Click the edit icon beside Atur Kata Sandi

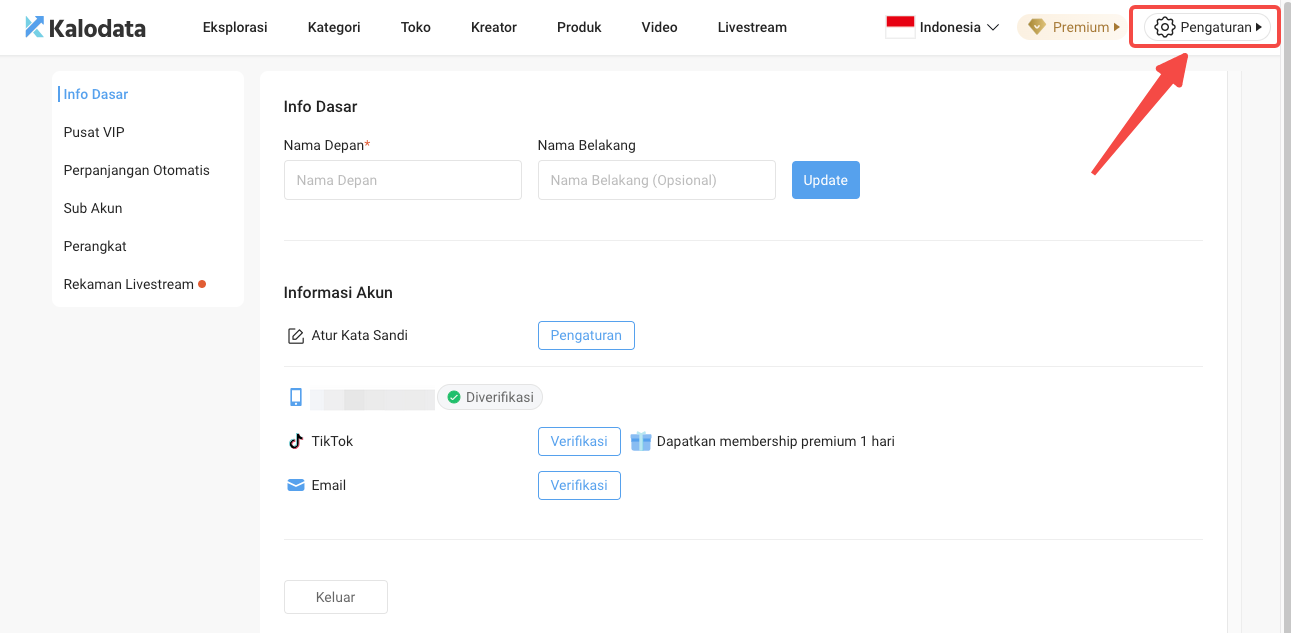[295, 335]
